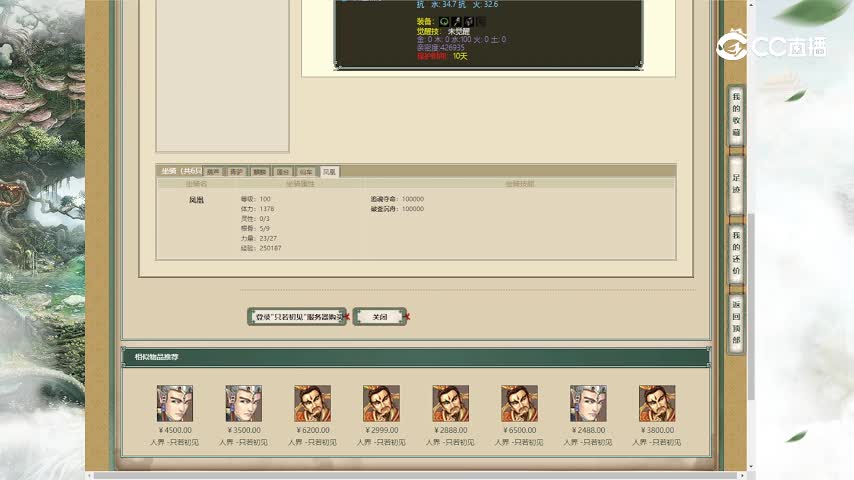Image resolution: width=854 pixels, height=480 pixels.
Task: Click the login to server purchase button
Action: point(297,317)
